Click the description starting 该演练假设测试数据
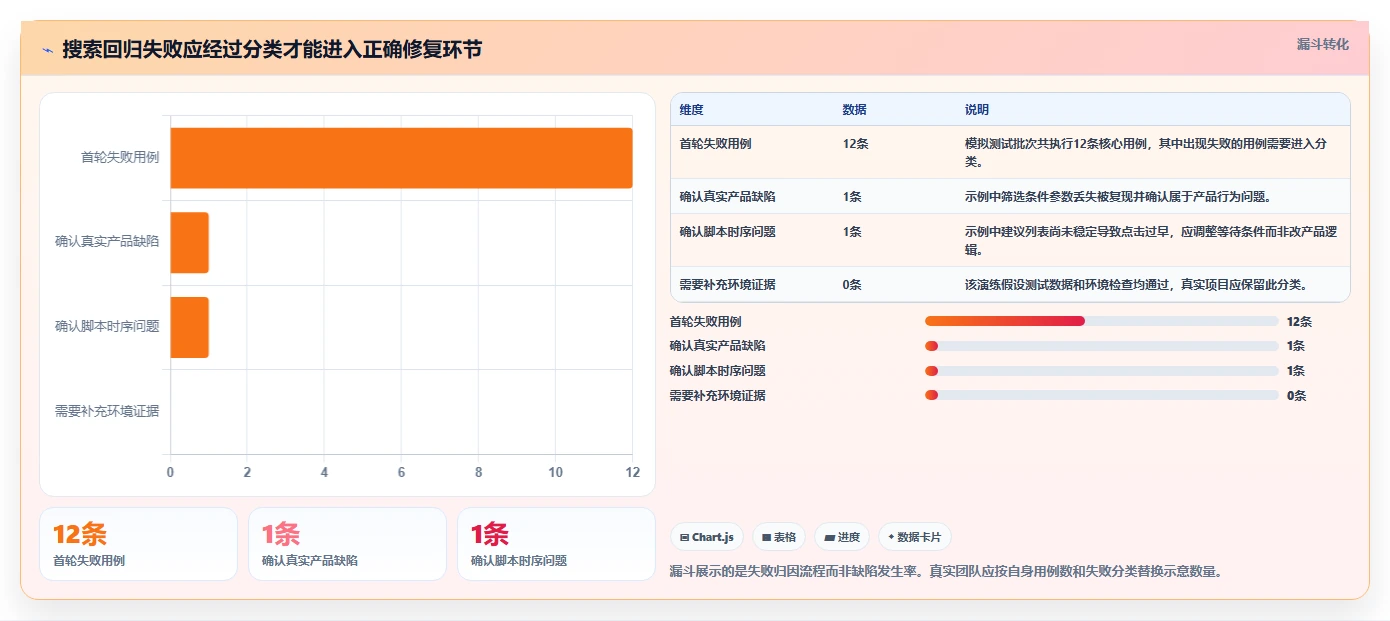The image size is (1390, 621). pos(1136,285)
